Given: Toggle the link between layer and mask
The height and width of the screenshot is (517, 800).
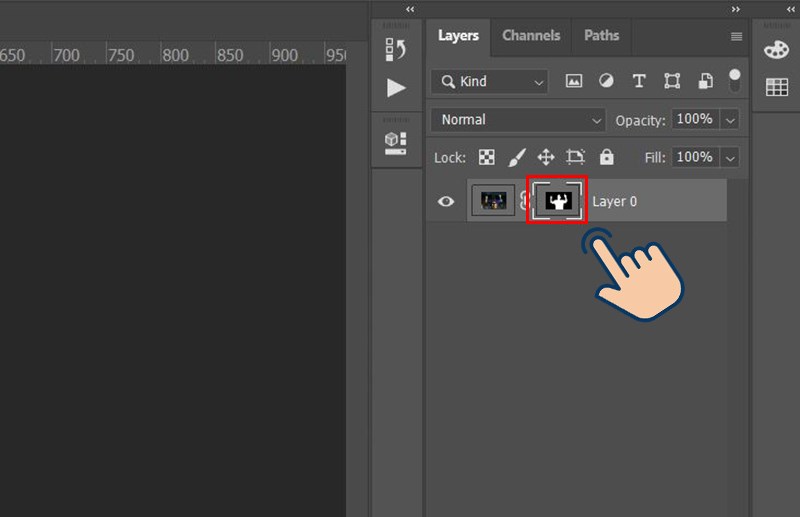Looking at the screenshot, I should (524, 201).
